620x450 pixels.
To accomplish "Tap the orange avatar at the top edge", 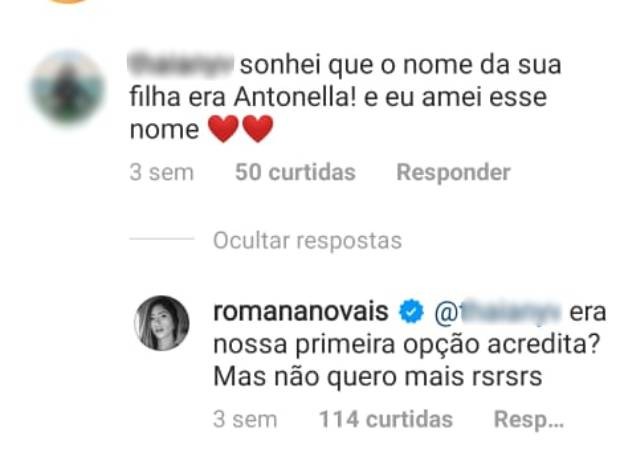I will pos(67,3).
